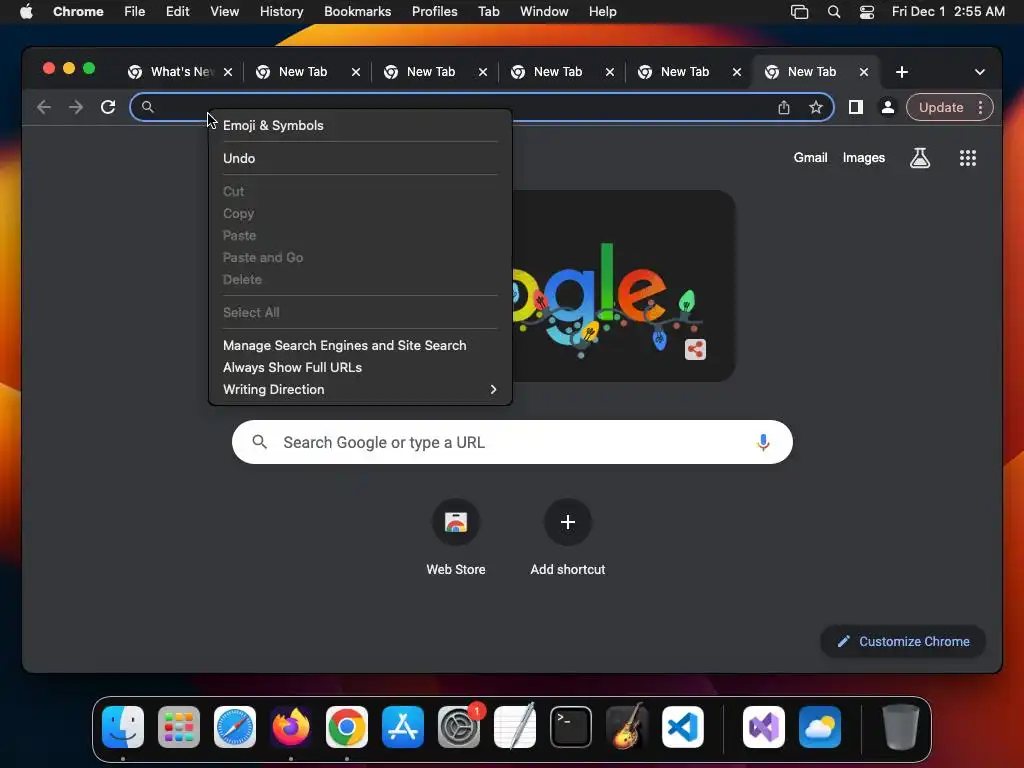Click the Customize Chrome button
The image size is (1024, 768).
point(903,641)
